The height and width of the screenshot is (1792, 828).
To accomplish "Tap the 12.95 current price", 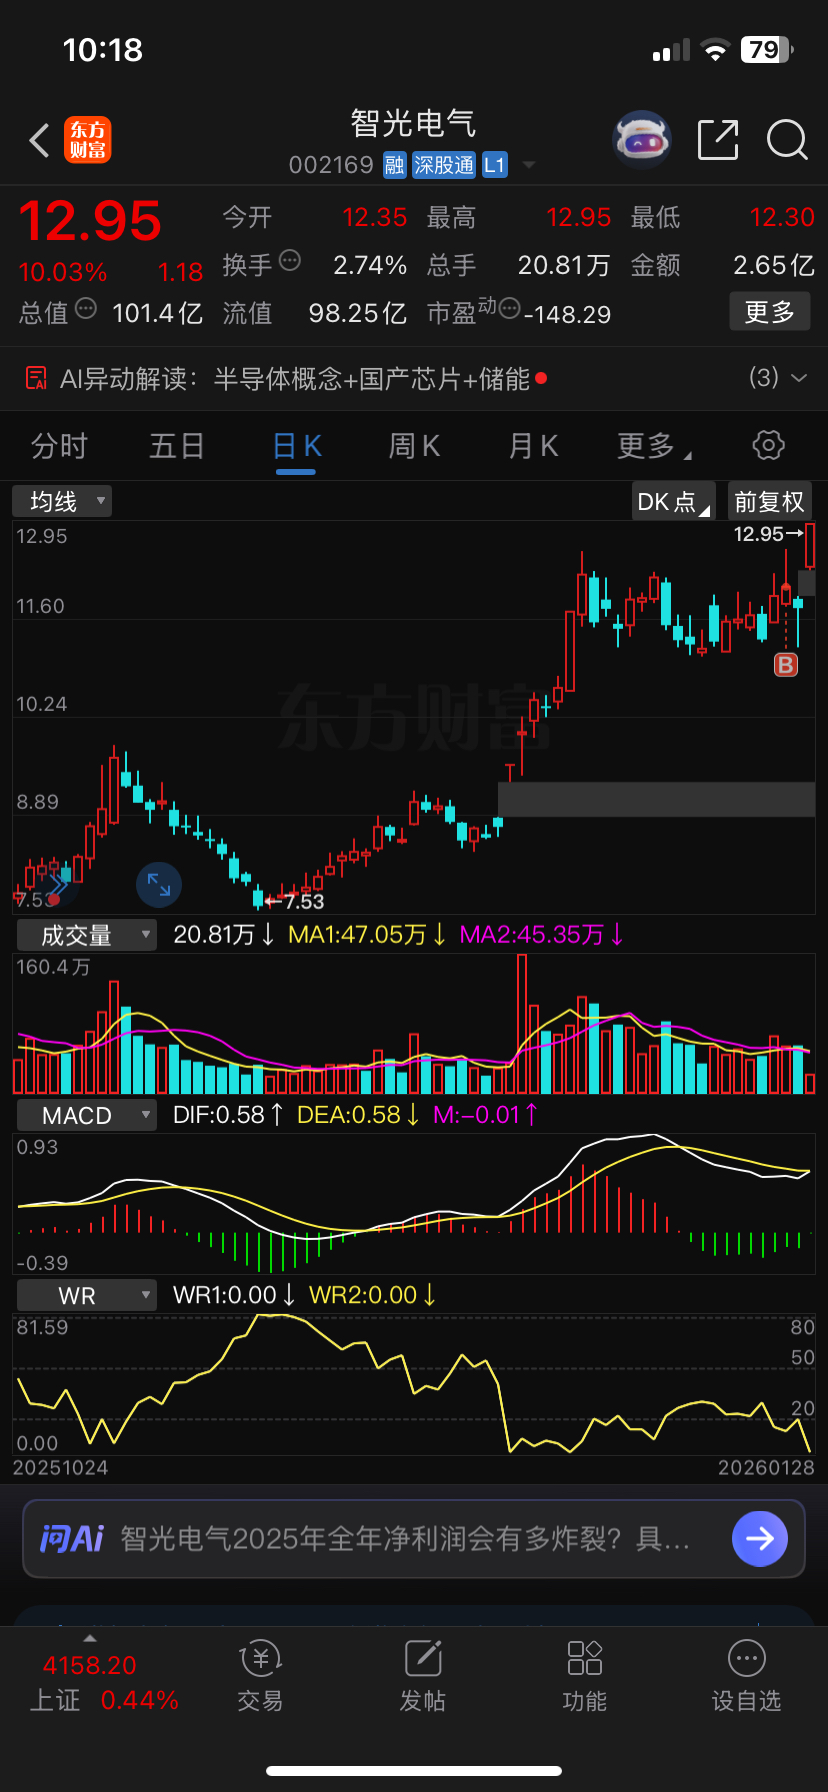I will (90, 221).
